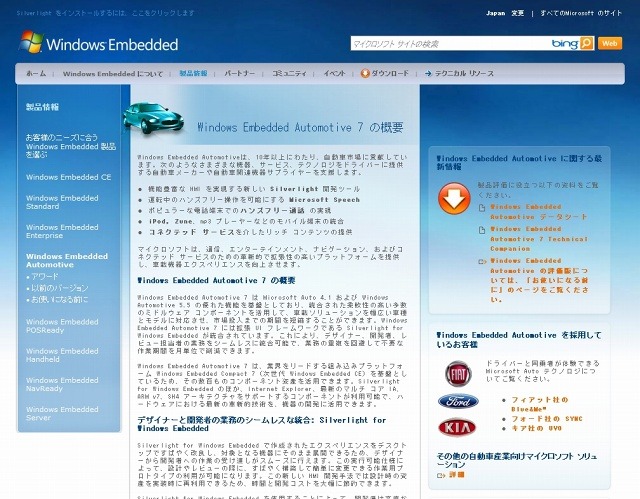Click the arrow icon beside 詳細

pos(441,475)
